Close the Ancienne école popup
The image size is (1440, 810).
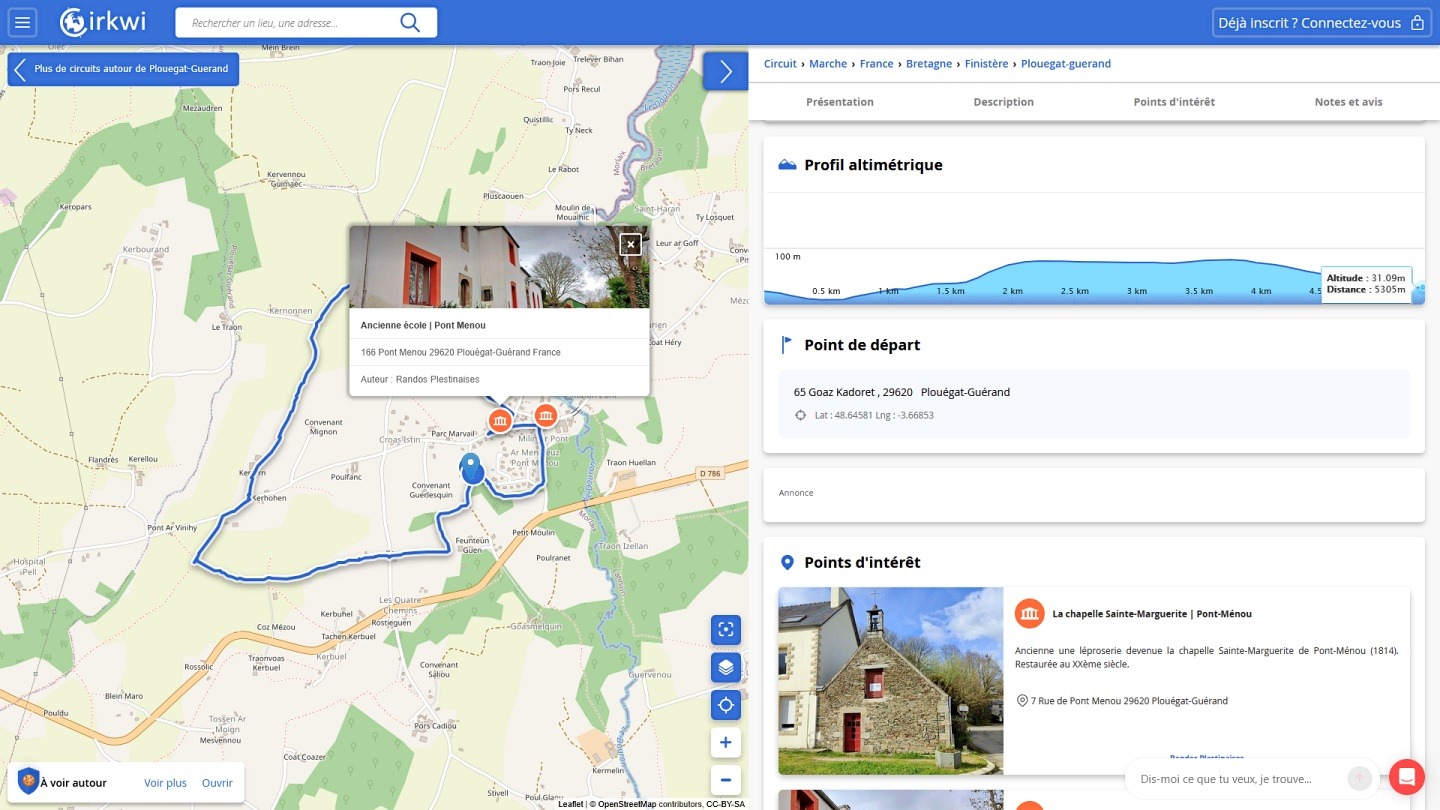[x=630, y=244]
